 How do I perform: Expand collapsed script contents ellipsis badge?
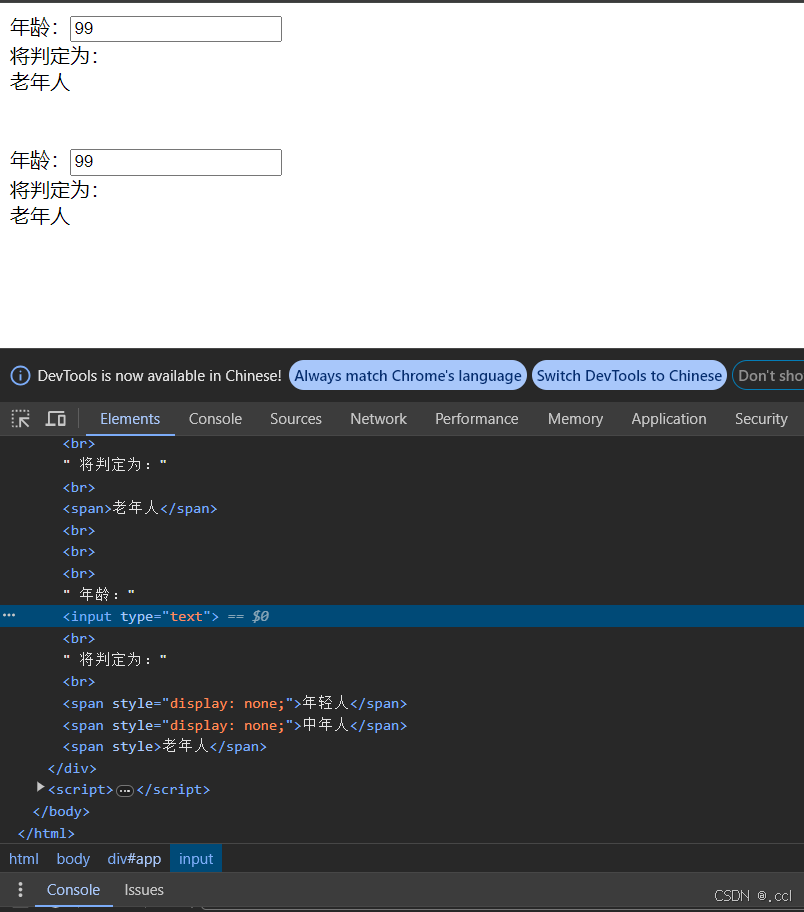(124, 790)
